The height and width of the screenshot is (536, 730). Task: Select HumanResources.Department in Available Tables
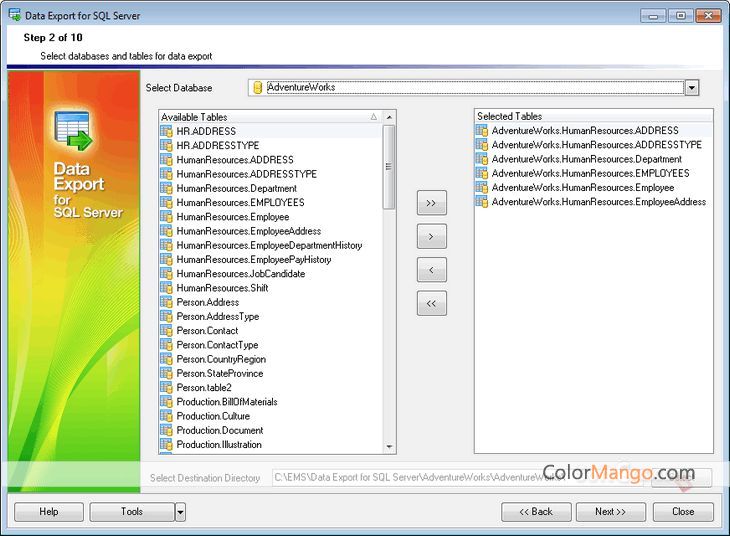click(x=237, y=188)
